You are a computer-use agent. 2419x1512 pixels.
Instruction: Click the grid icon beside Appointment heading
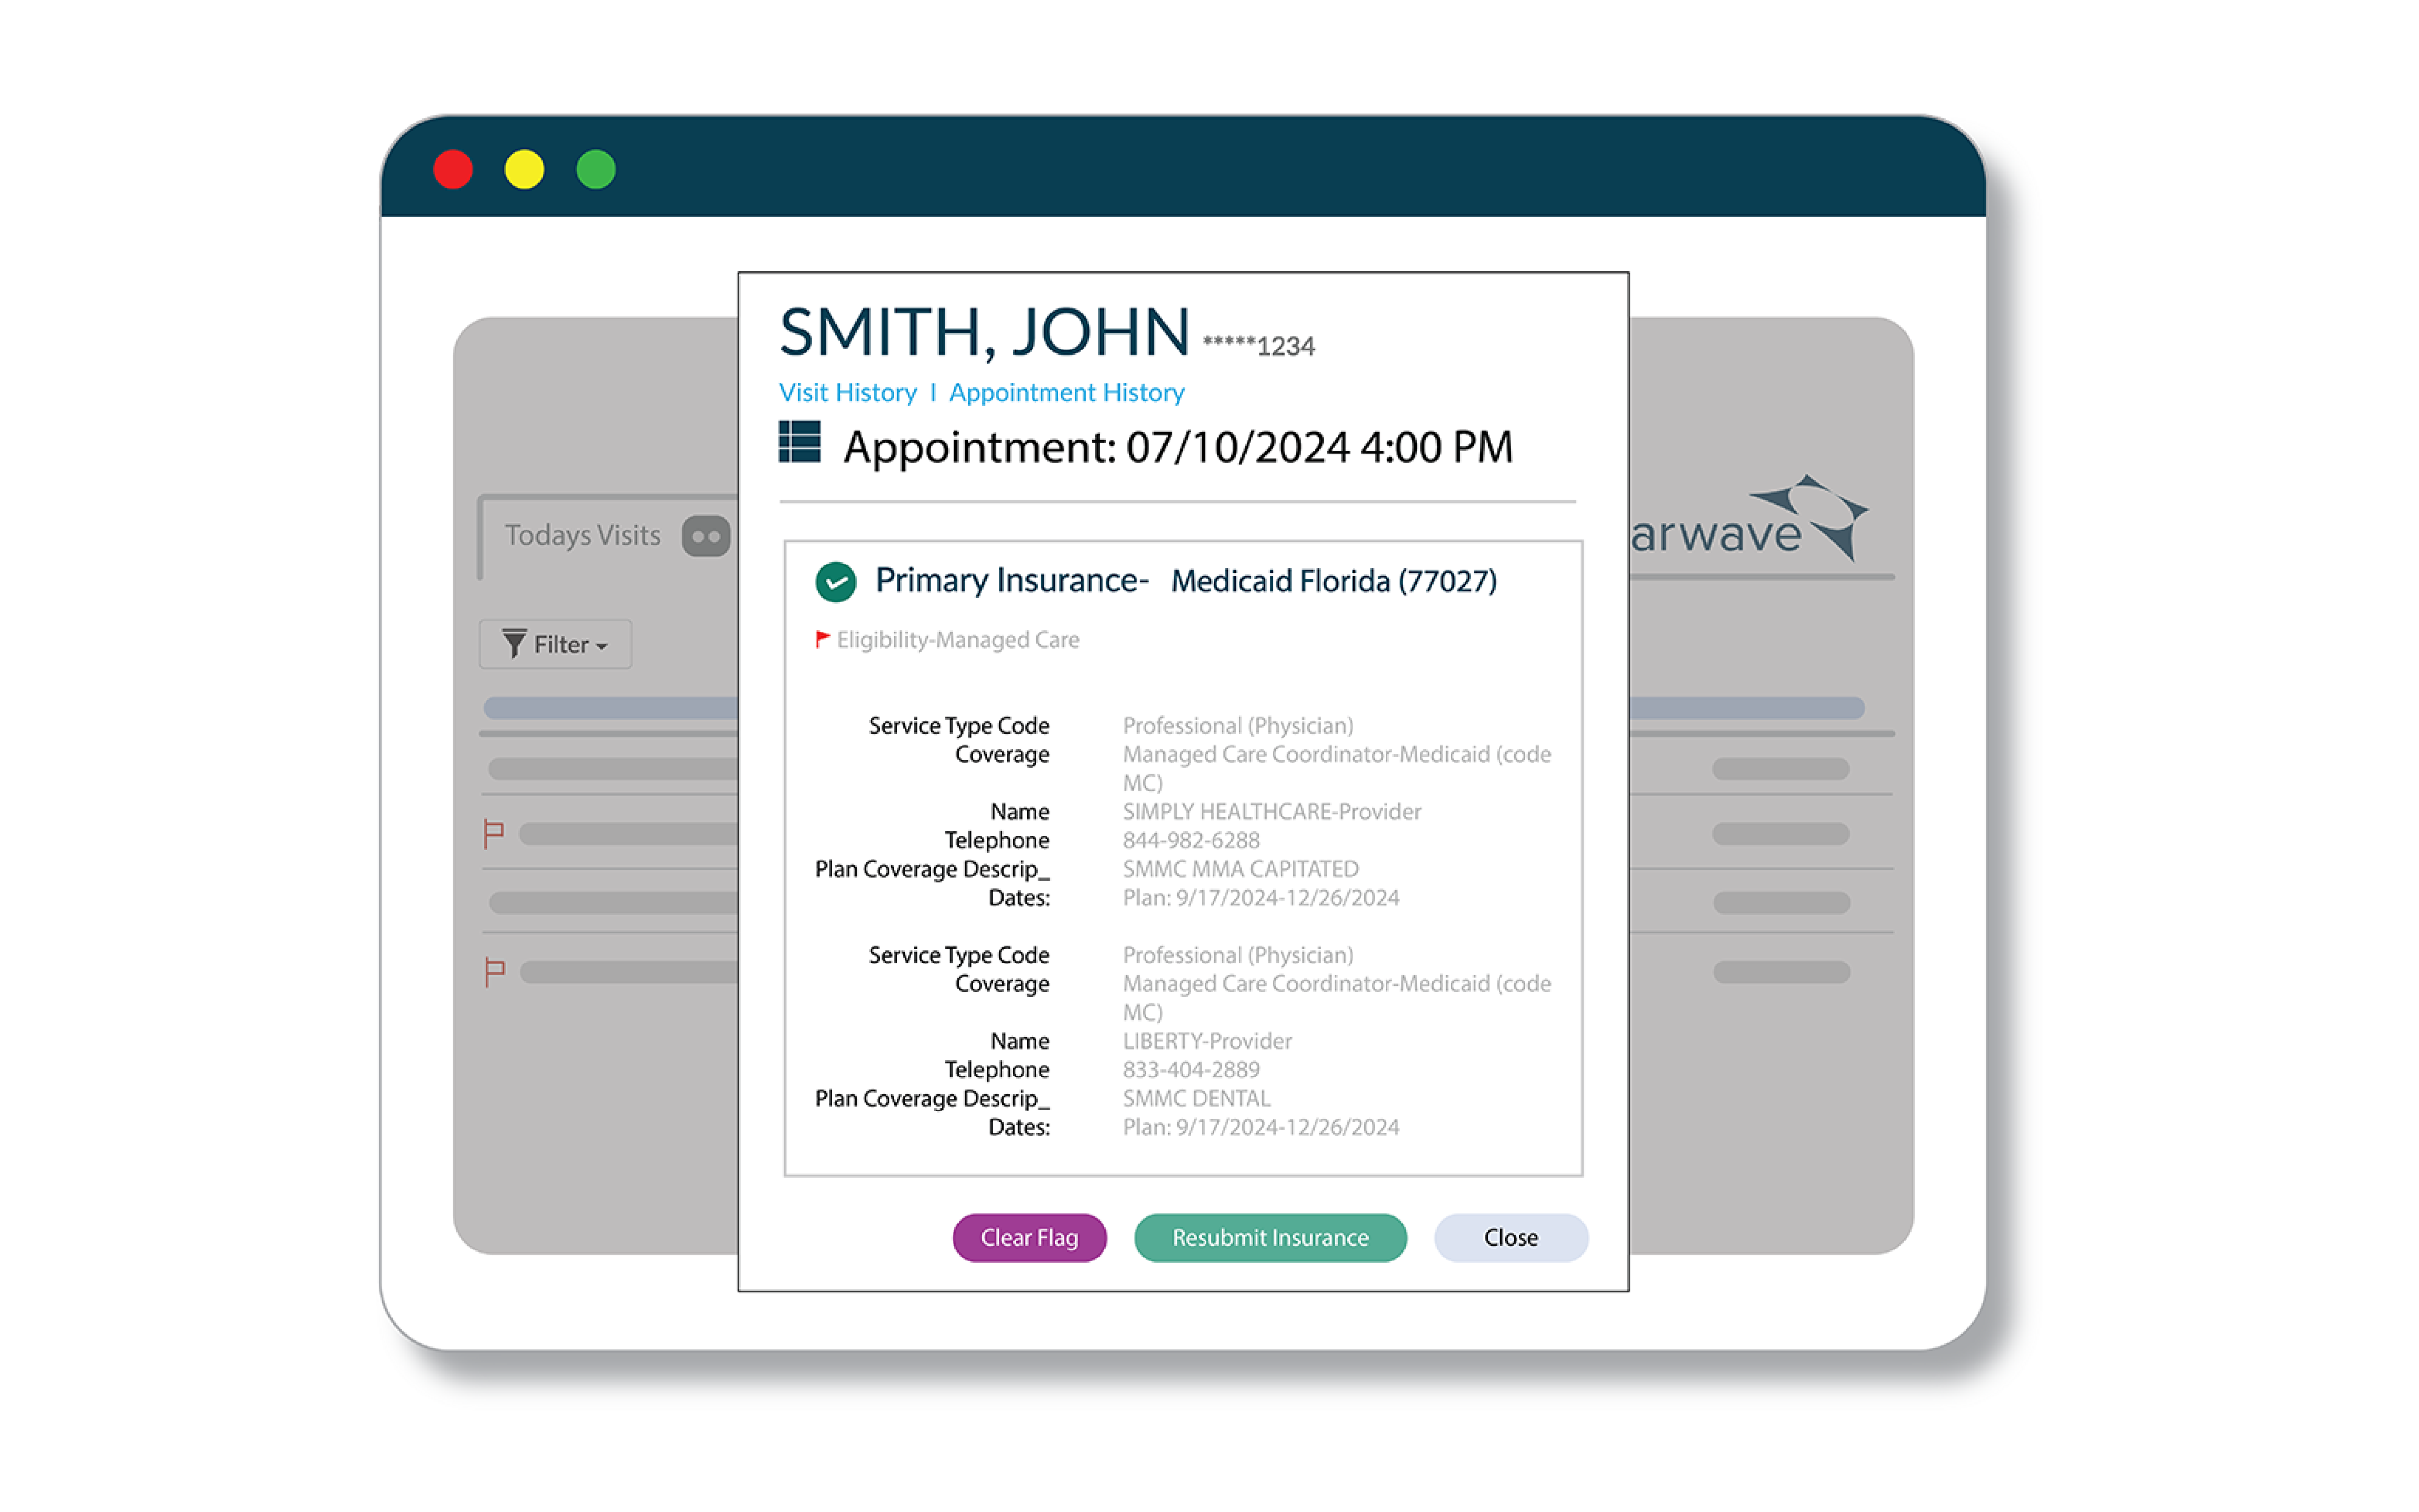pos(799,442)
